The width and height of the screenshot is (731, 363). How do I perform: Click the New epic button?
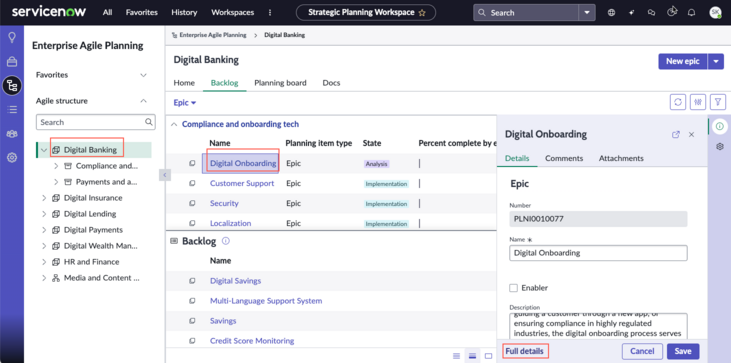click(x=683, y=62)
